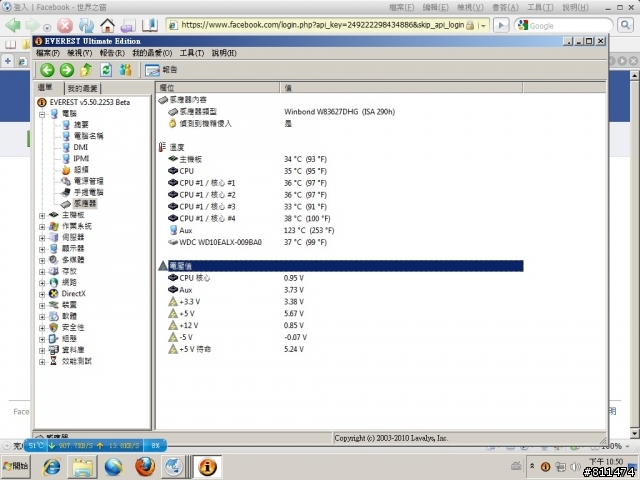Open the 開始 Start button
Viewport: 640px width, 480px height.
15,466
